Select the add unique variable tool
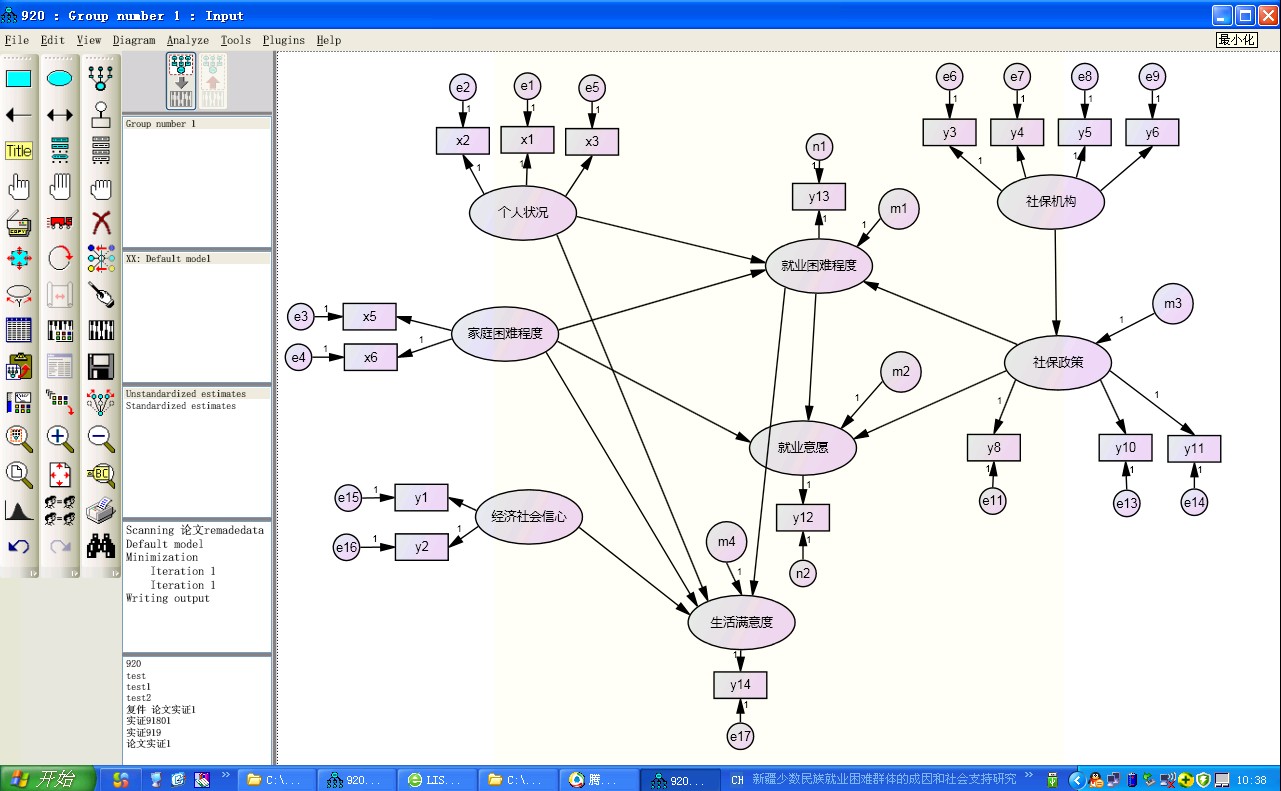Screen dimensions: 1281x791 click(100, 114)
